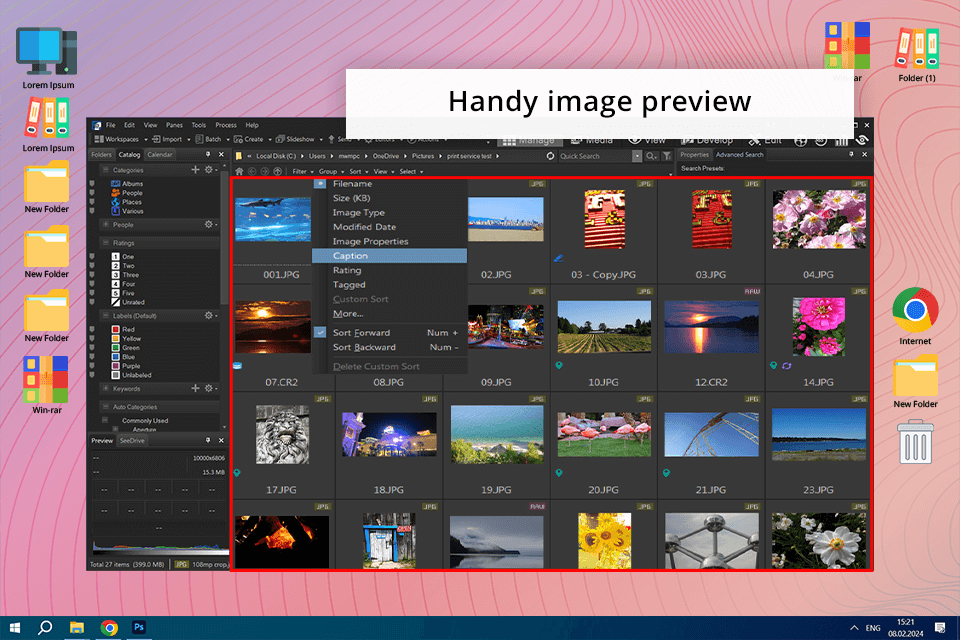
Task: Click the edited pencil badge on 03 - Copy.JPG
Action: pos(559,257)
